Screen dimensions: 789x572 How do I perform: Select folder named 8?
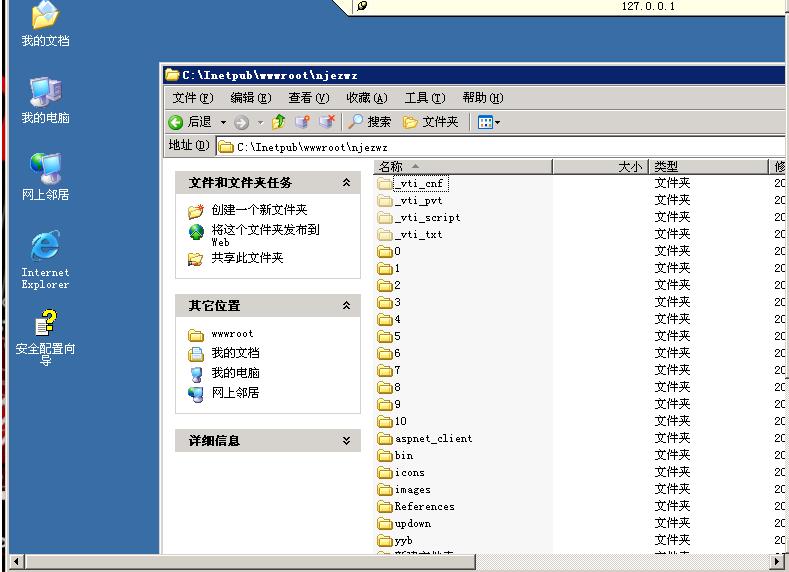pos(389,387)
